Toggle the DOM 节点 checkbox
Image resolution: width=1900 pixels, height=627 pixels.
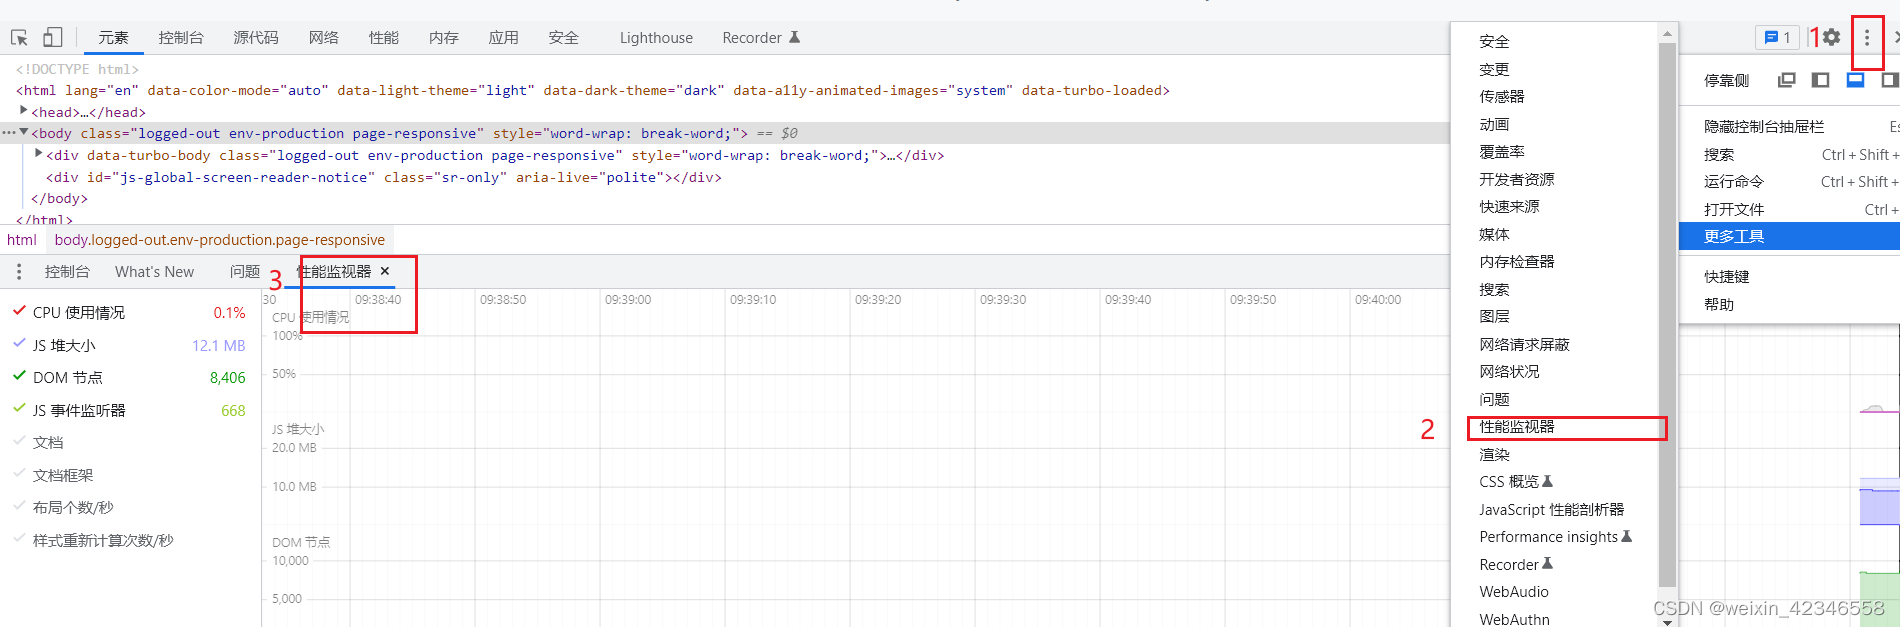click(x=19, y=376)
